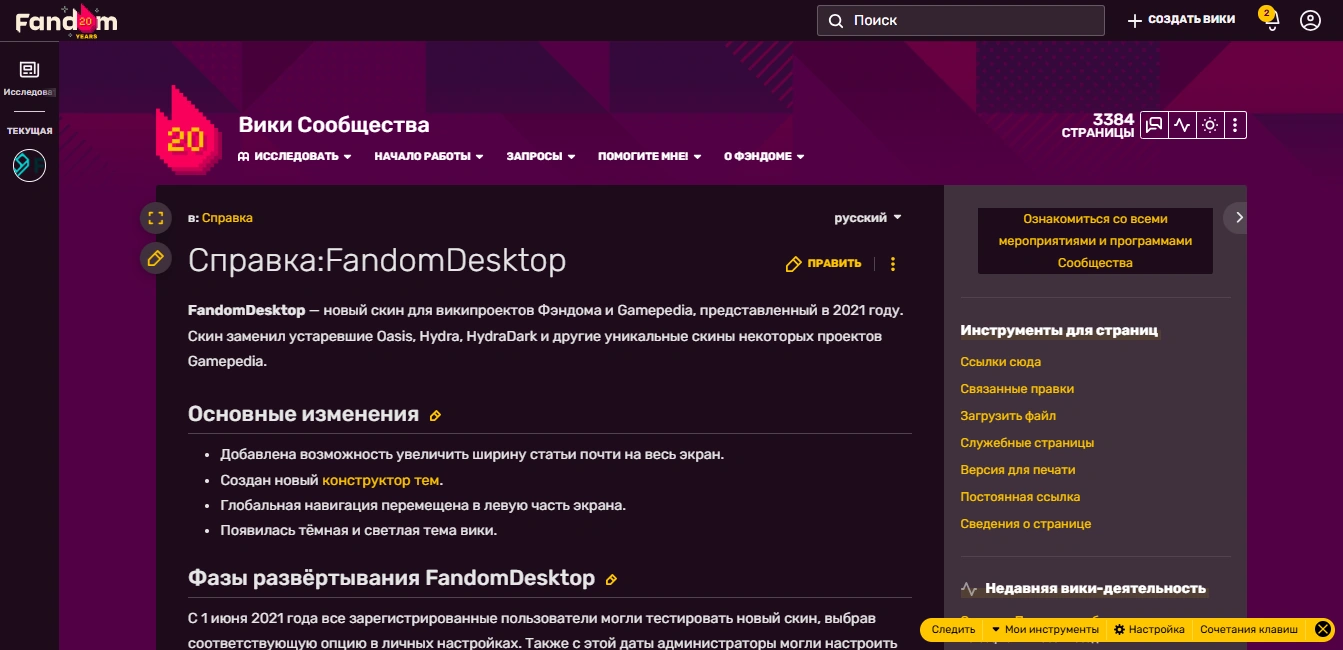Toggle the light/dark theme sun icon

point(1210,125)
